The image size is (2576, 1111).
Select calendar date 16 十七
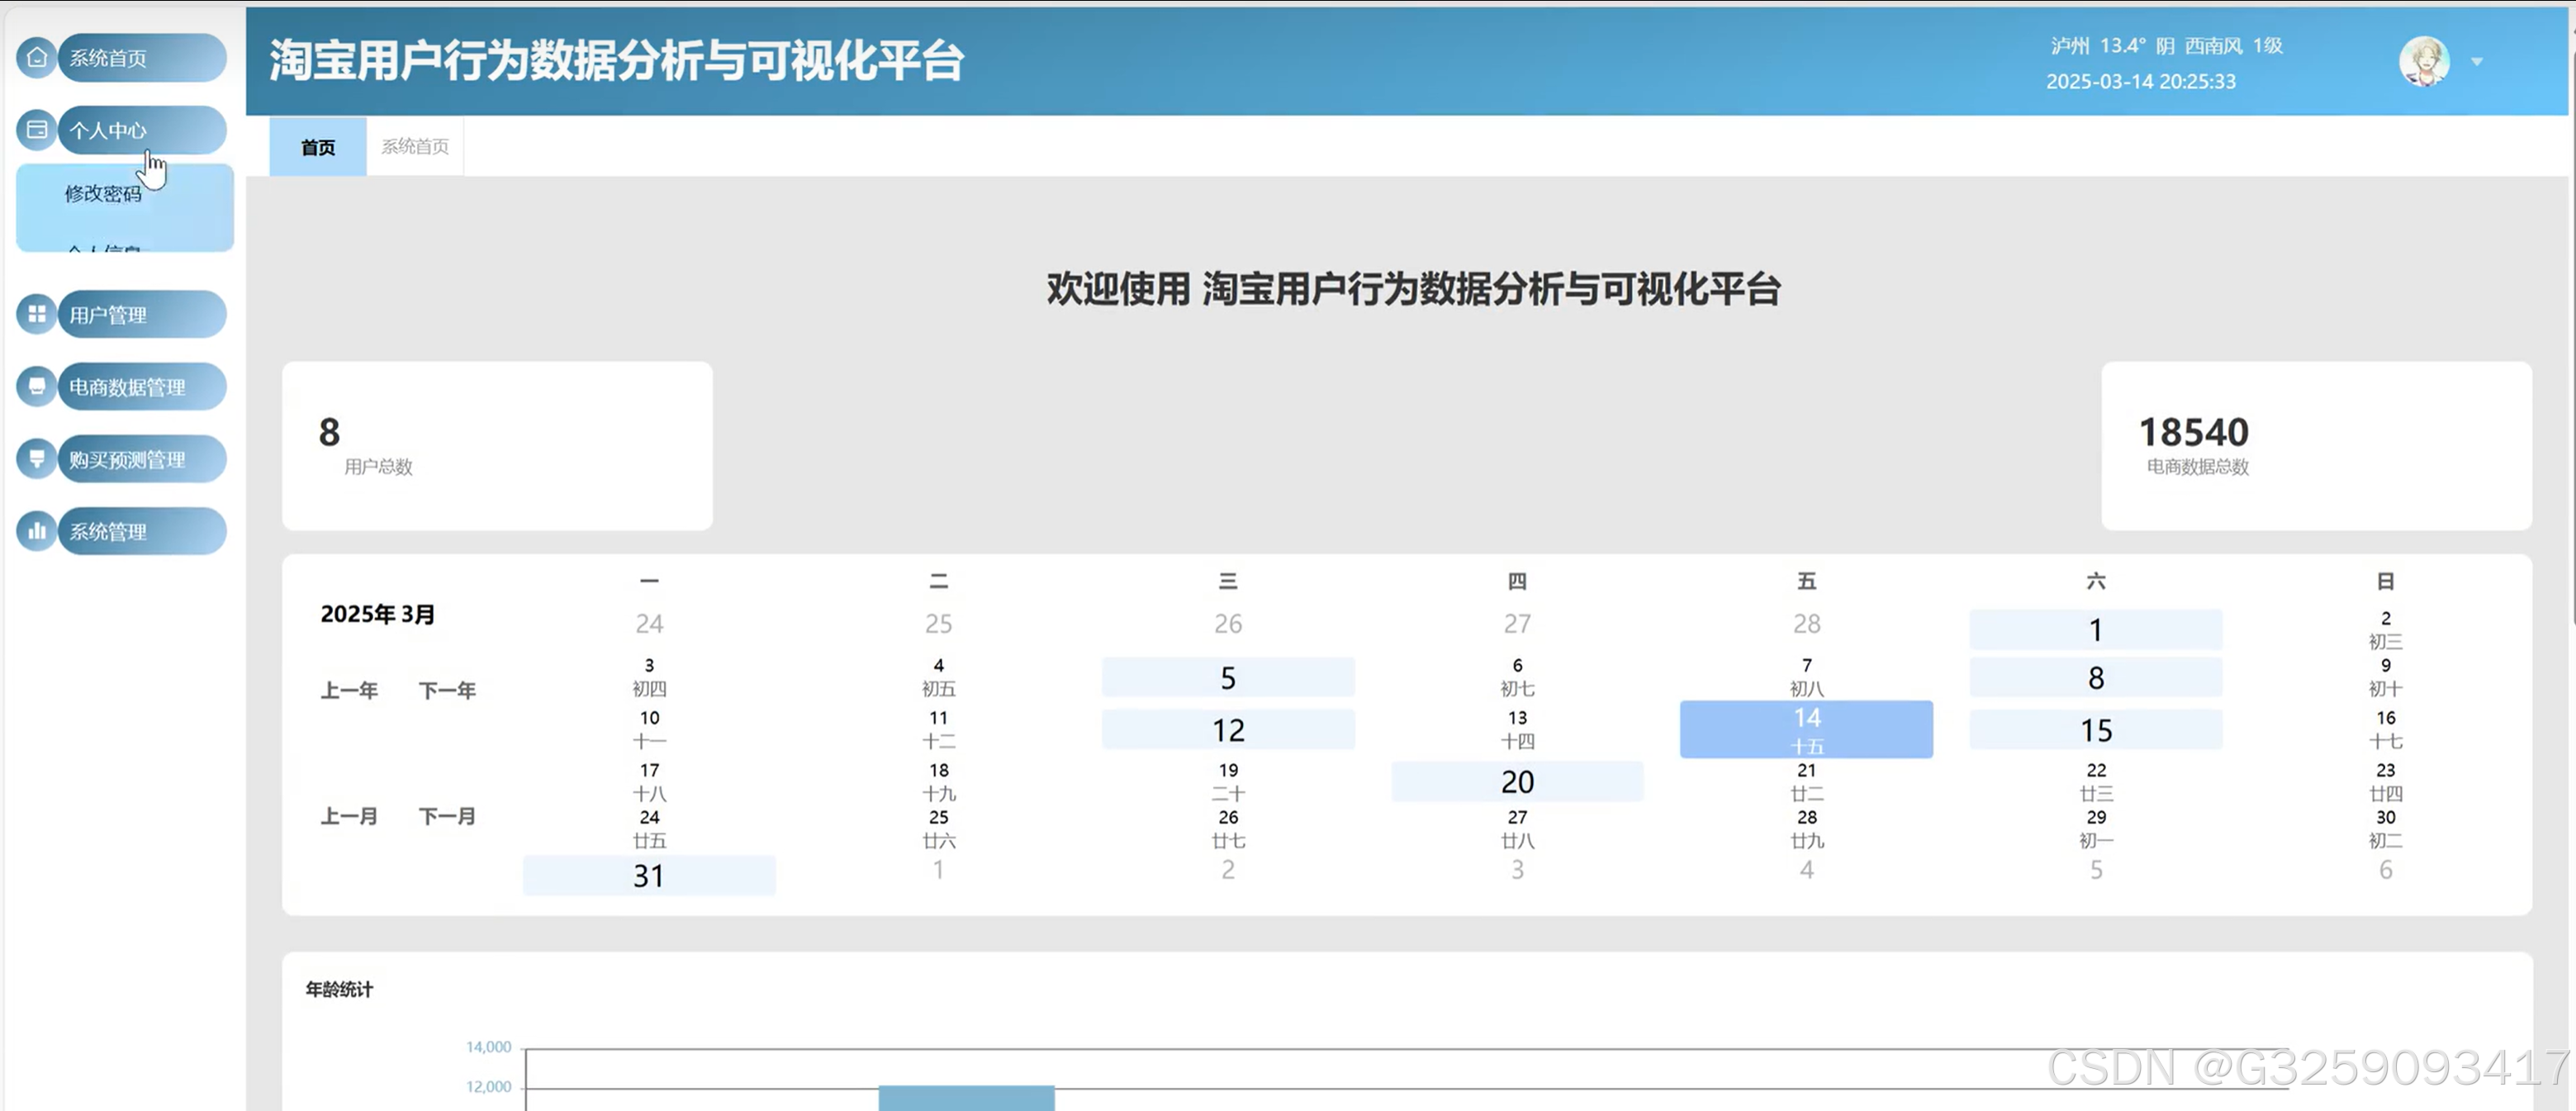pos(2385,729)
